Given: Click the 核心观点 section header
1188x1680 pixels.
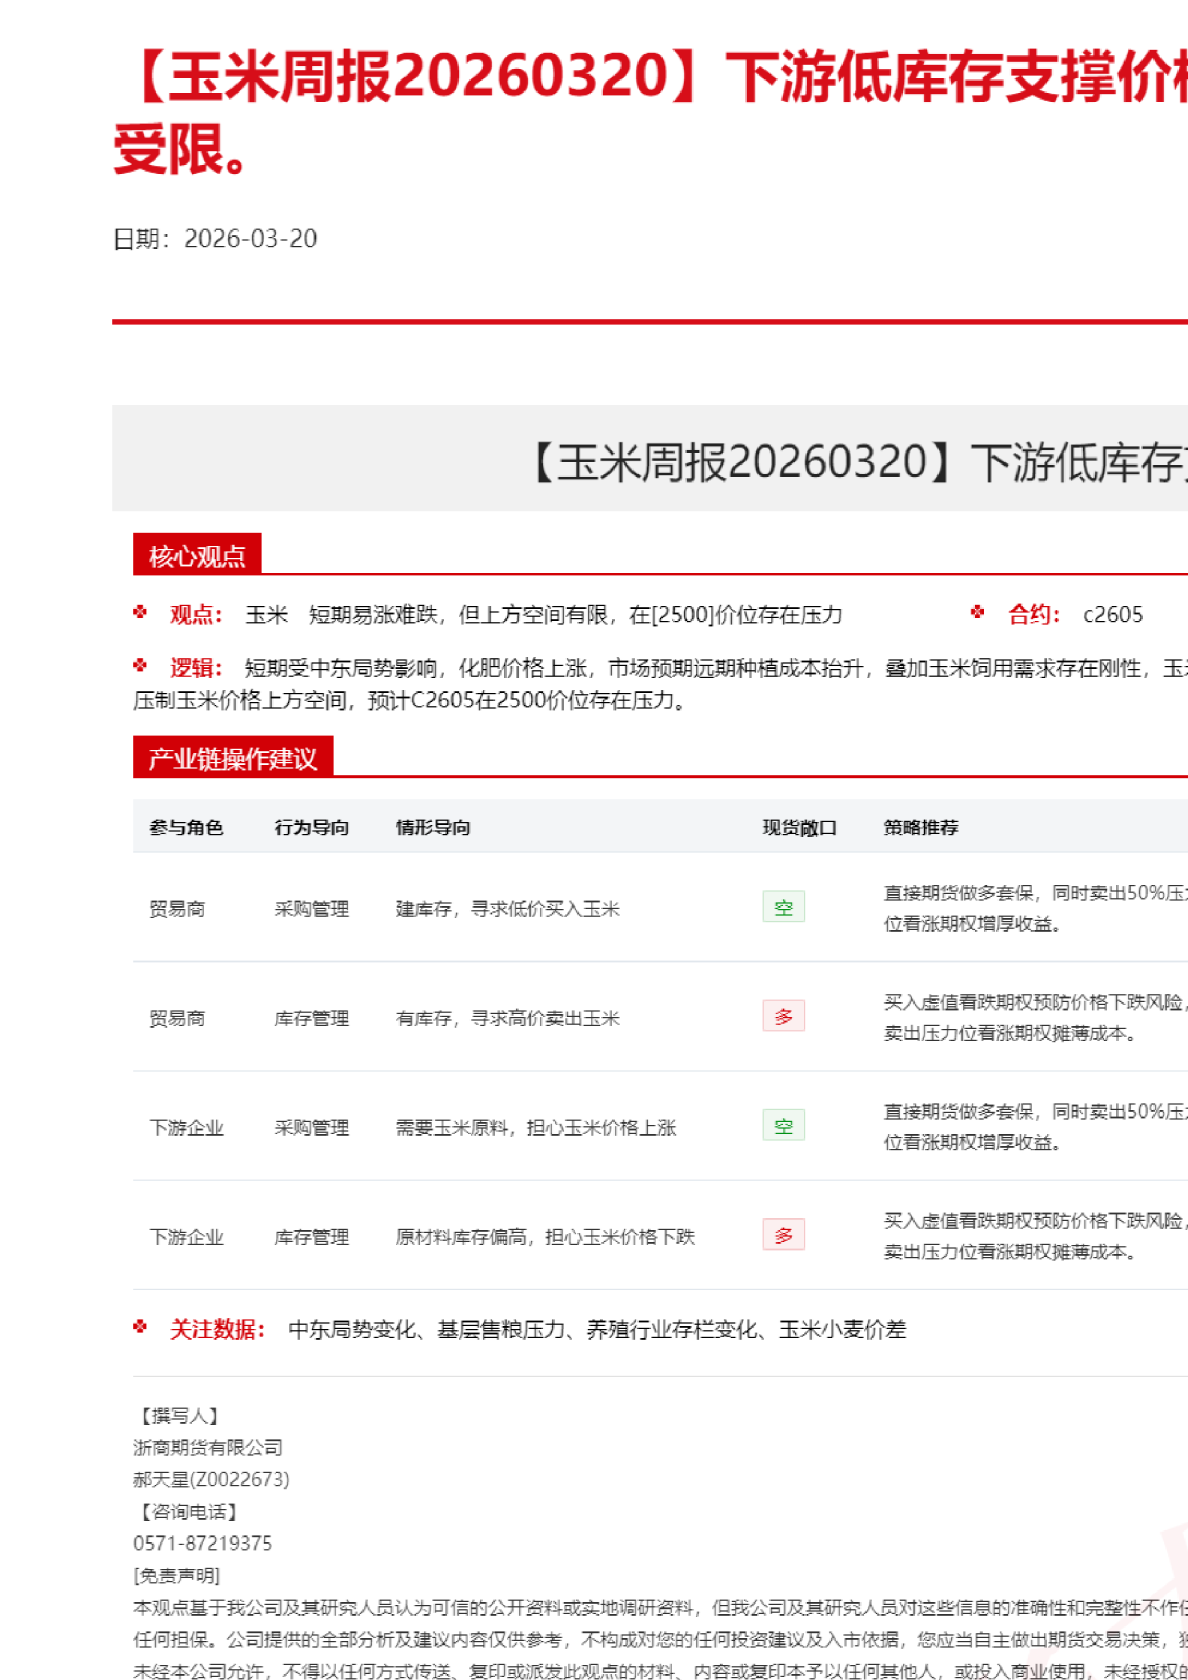Looking at the screenshot, I should 197,555.
